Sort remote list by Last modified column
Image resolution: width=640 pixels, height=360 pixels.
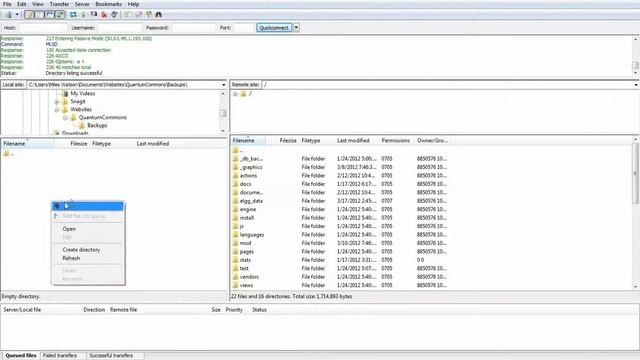pos(353,140)
